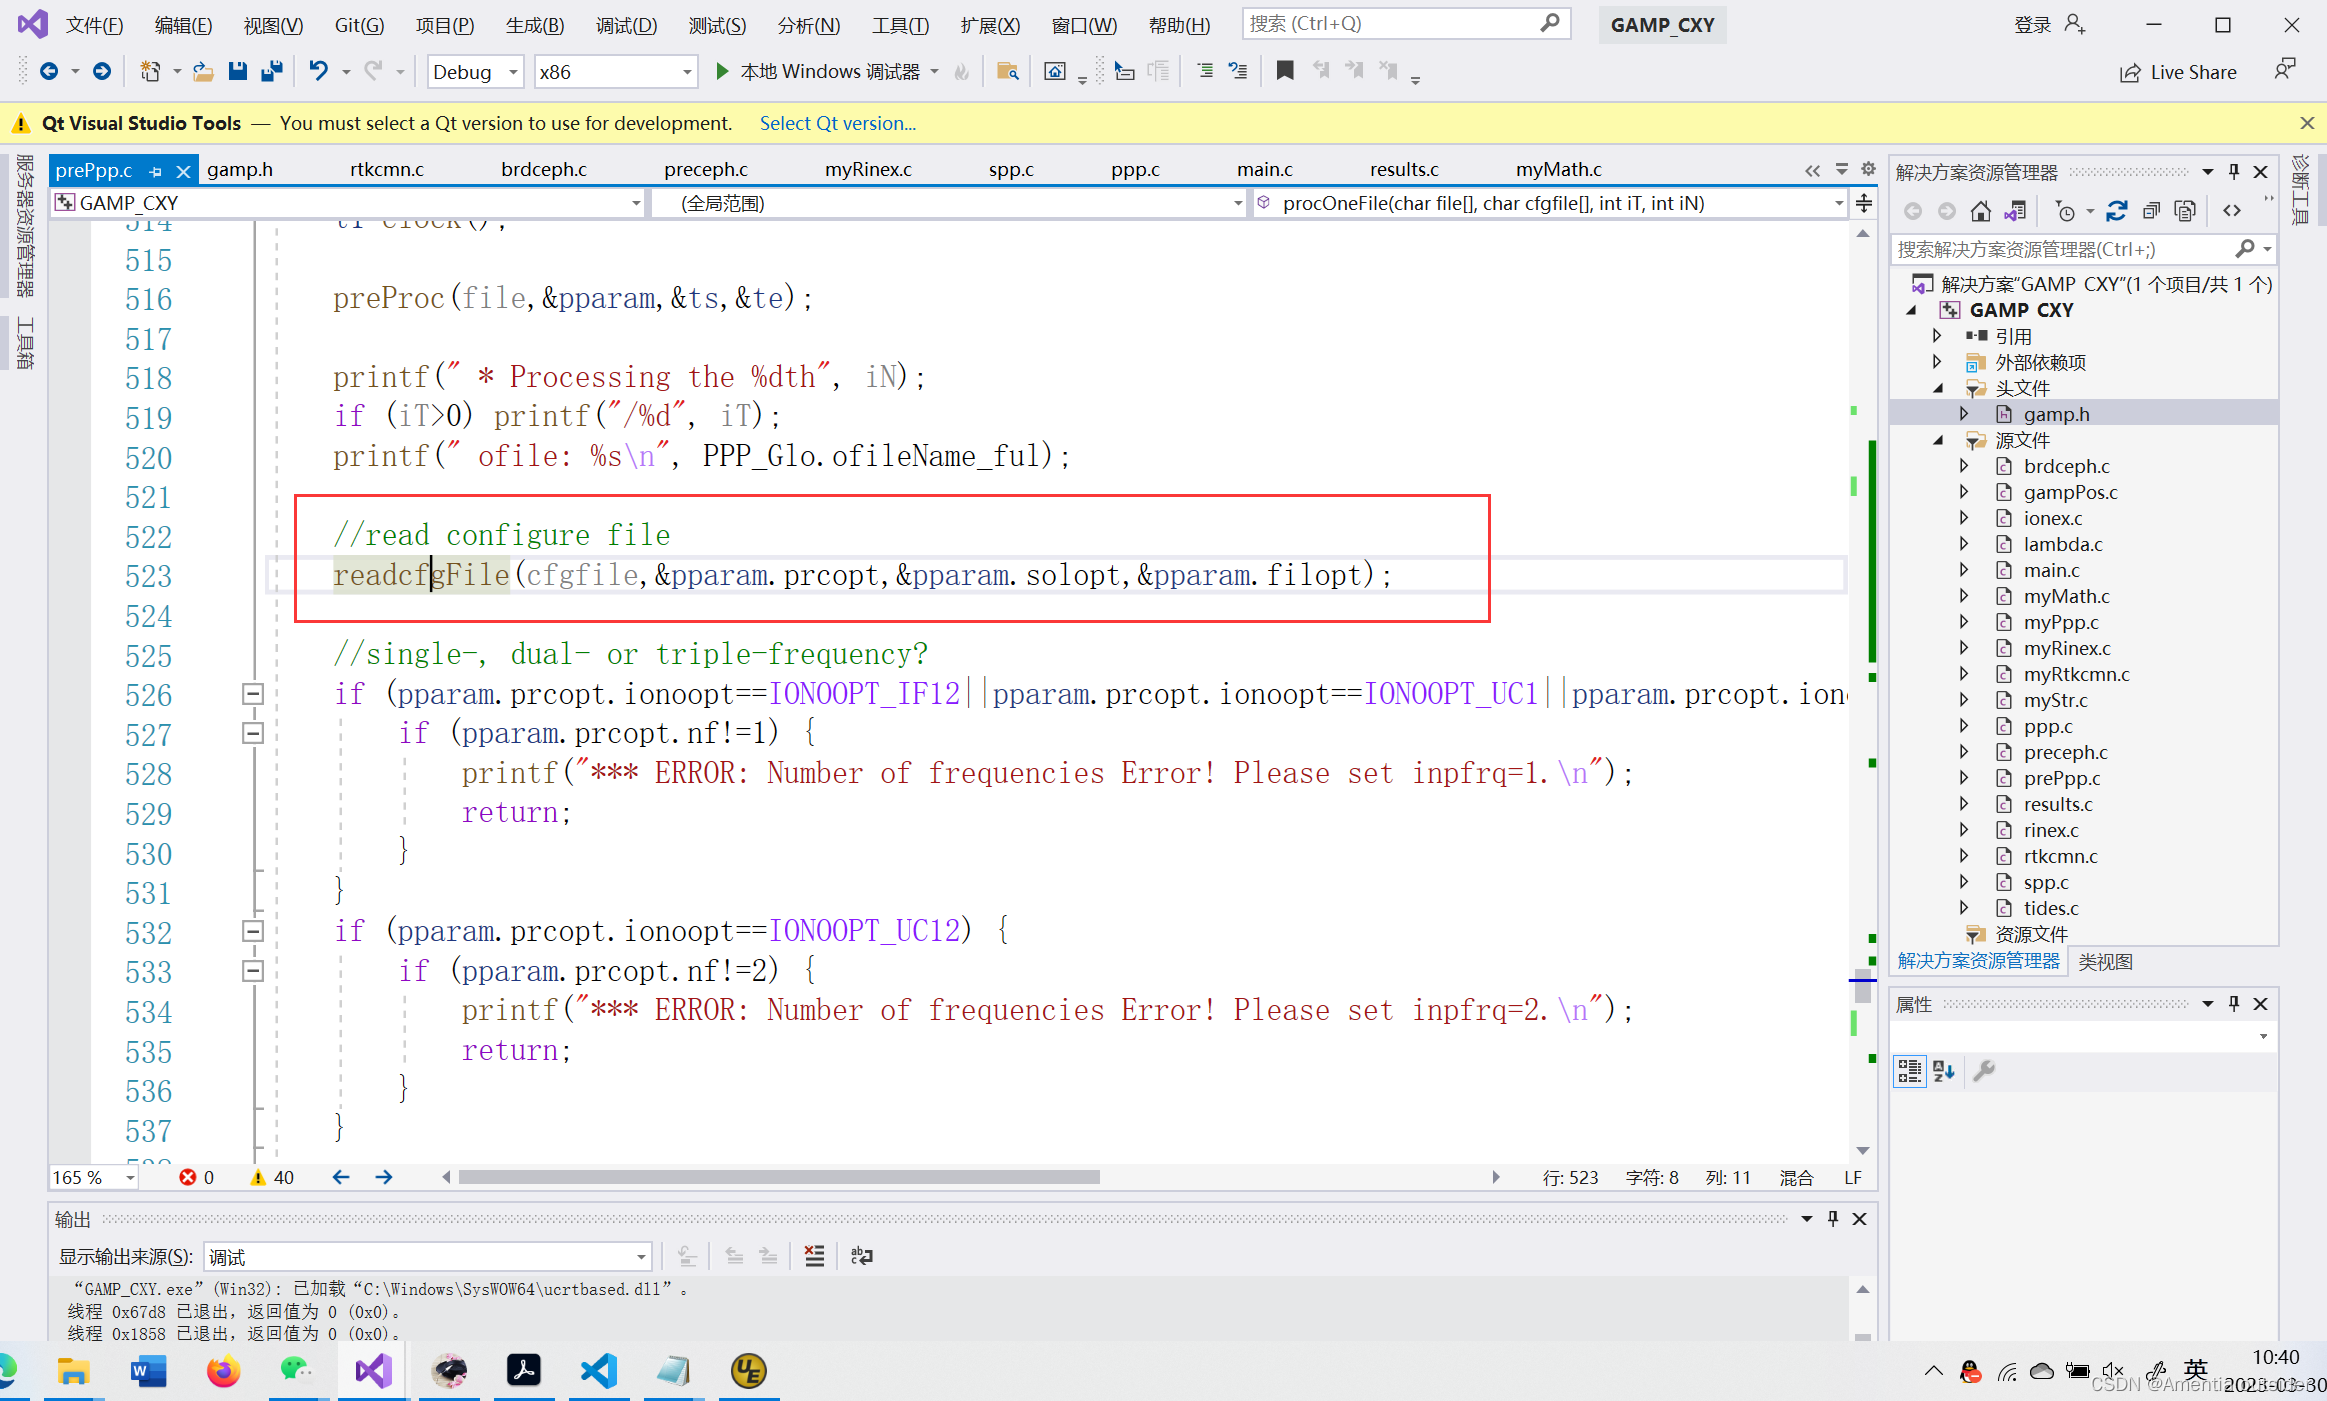Click the Open File toolbar icon
This screenshot has height=1401, width=2327.
[203, 71]
